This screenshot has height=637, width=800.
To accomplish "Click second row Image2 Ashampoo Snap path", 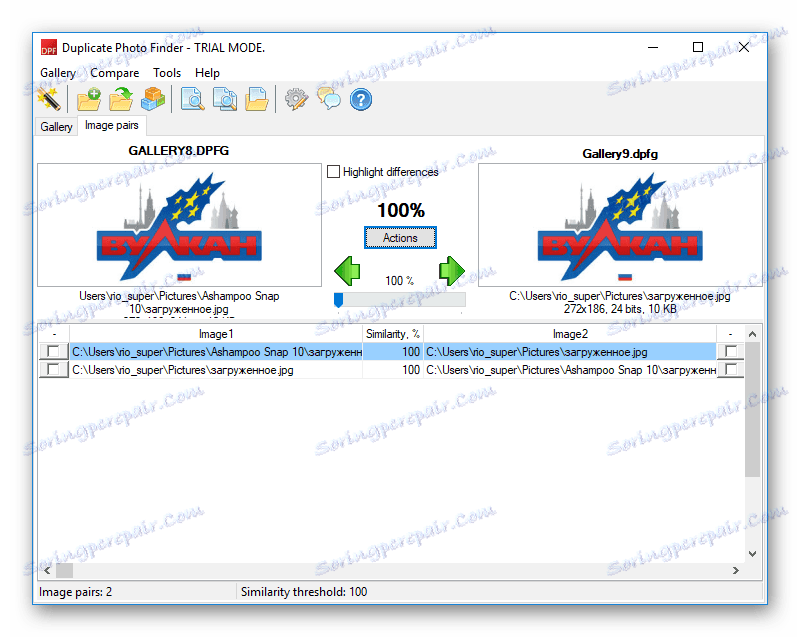I will [x=570, y=370].
